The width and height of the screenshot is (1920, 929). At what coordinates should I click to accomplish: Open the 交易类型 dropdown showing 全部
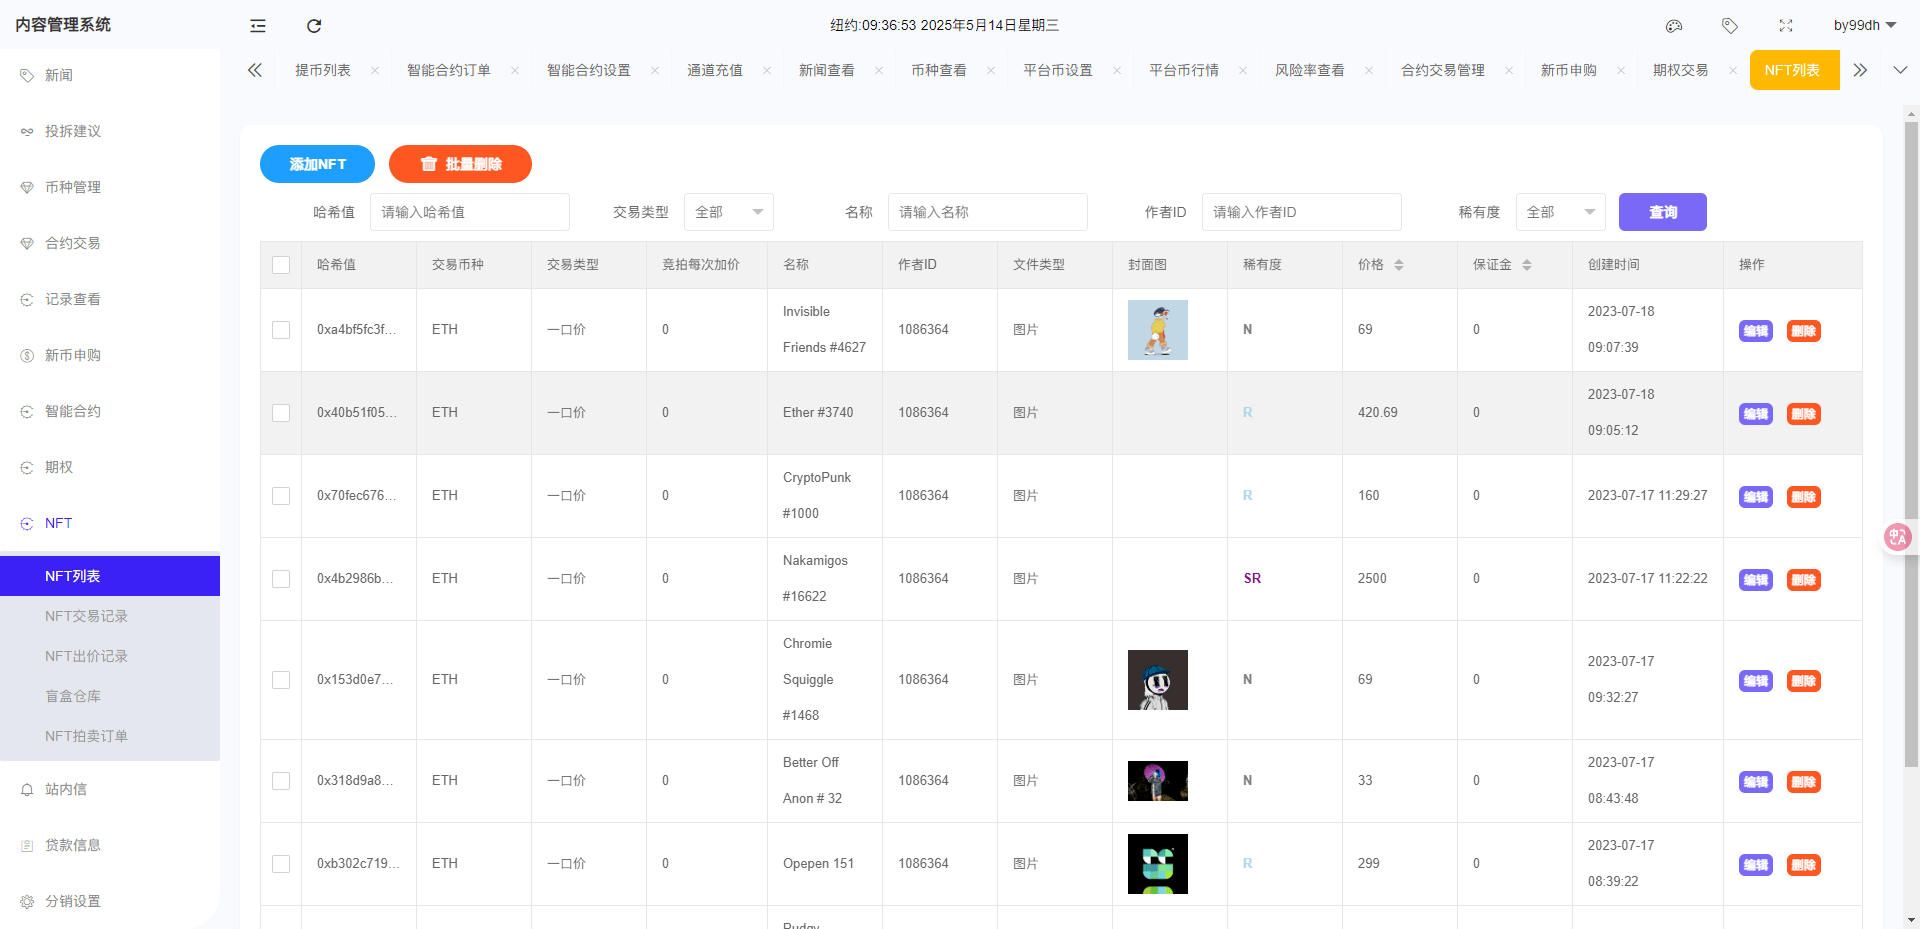click(728, 212)
